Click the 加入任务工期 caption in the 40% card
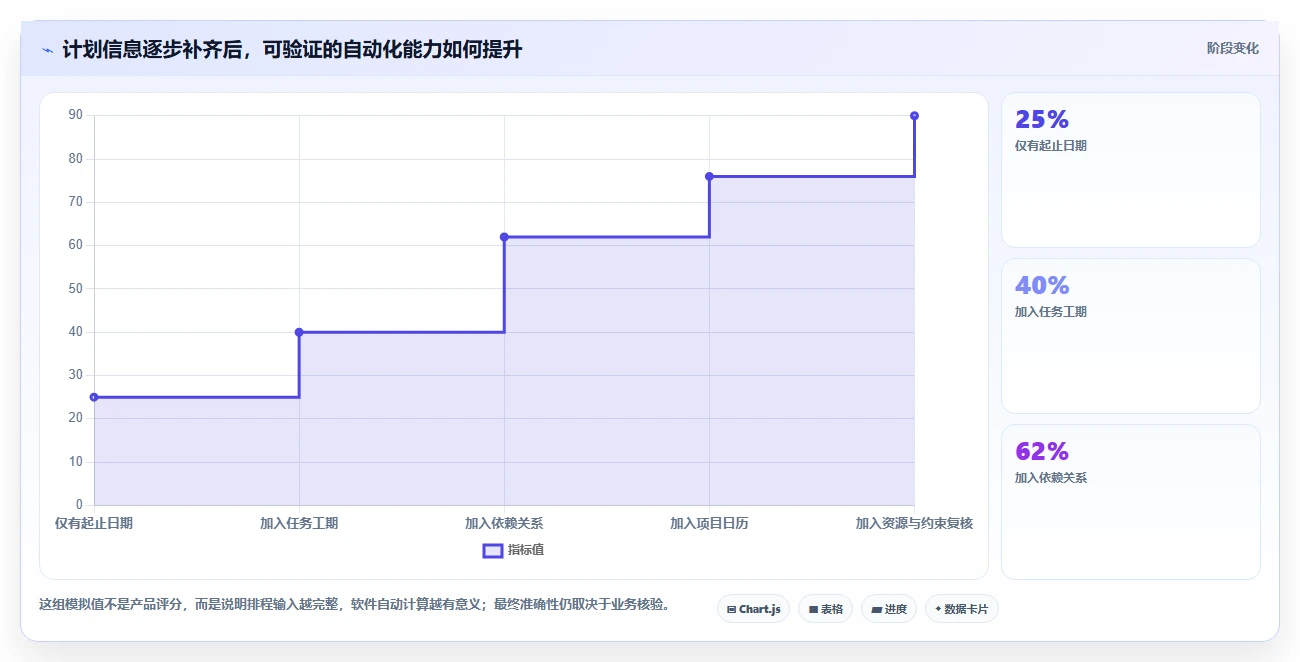The image size is (1300, 662). coord(1051,312)
